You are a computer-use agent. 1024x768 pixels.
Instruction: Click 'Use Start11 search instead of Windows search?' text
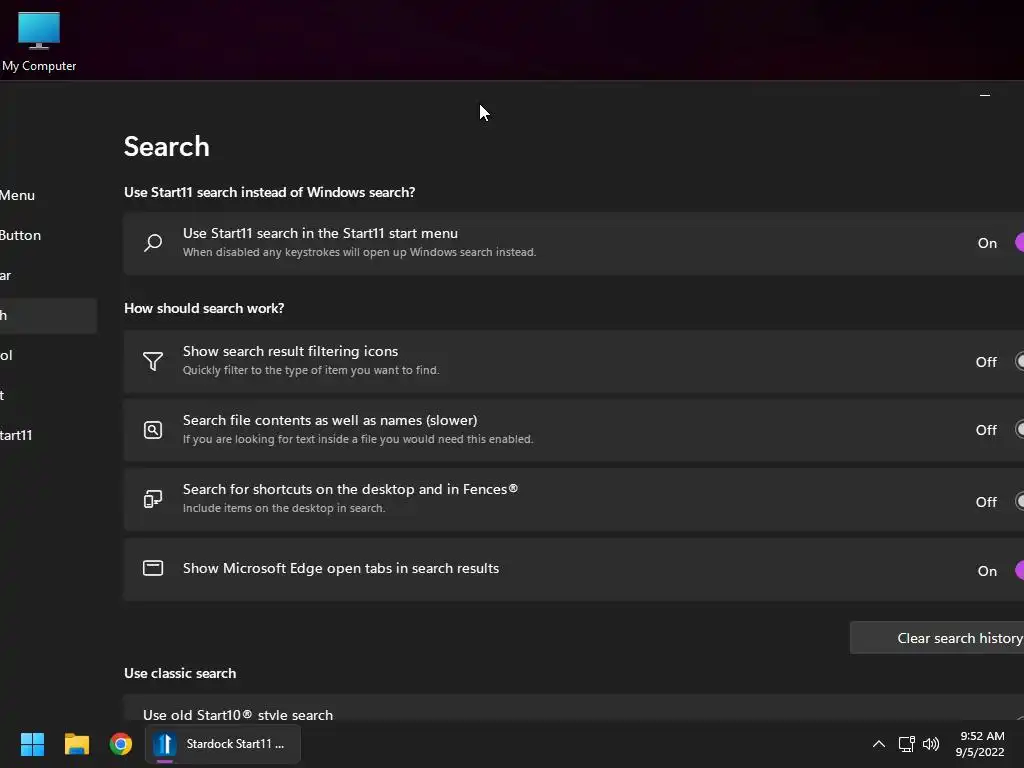coord(270,193)
